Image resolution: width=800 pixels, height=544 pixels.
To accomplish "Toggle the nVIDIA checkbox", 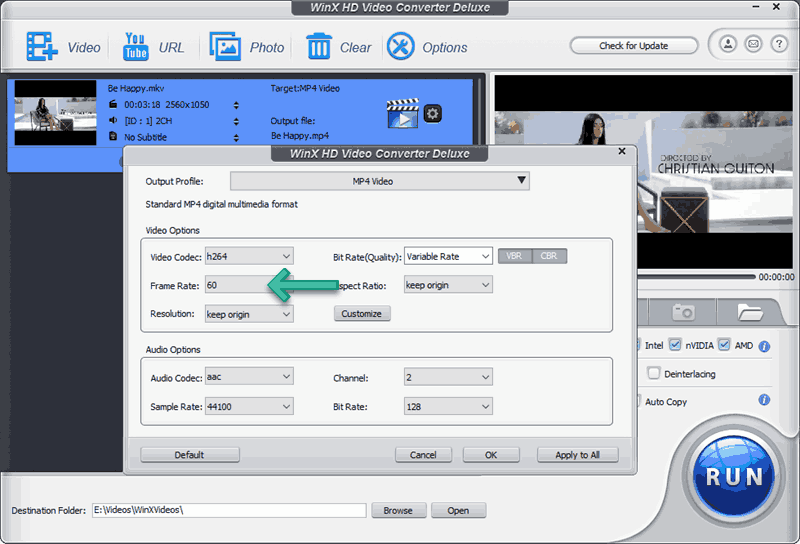I will pos(674,345).
